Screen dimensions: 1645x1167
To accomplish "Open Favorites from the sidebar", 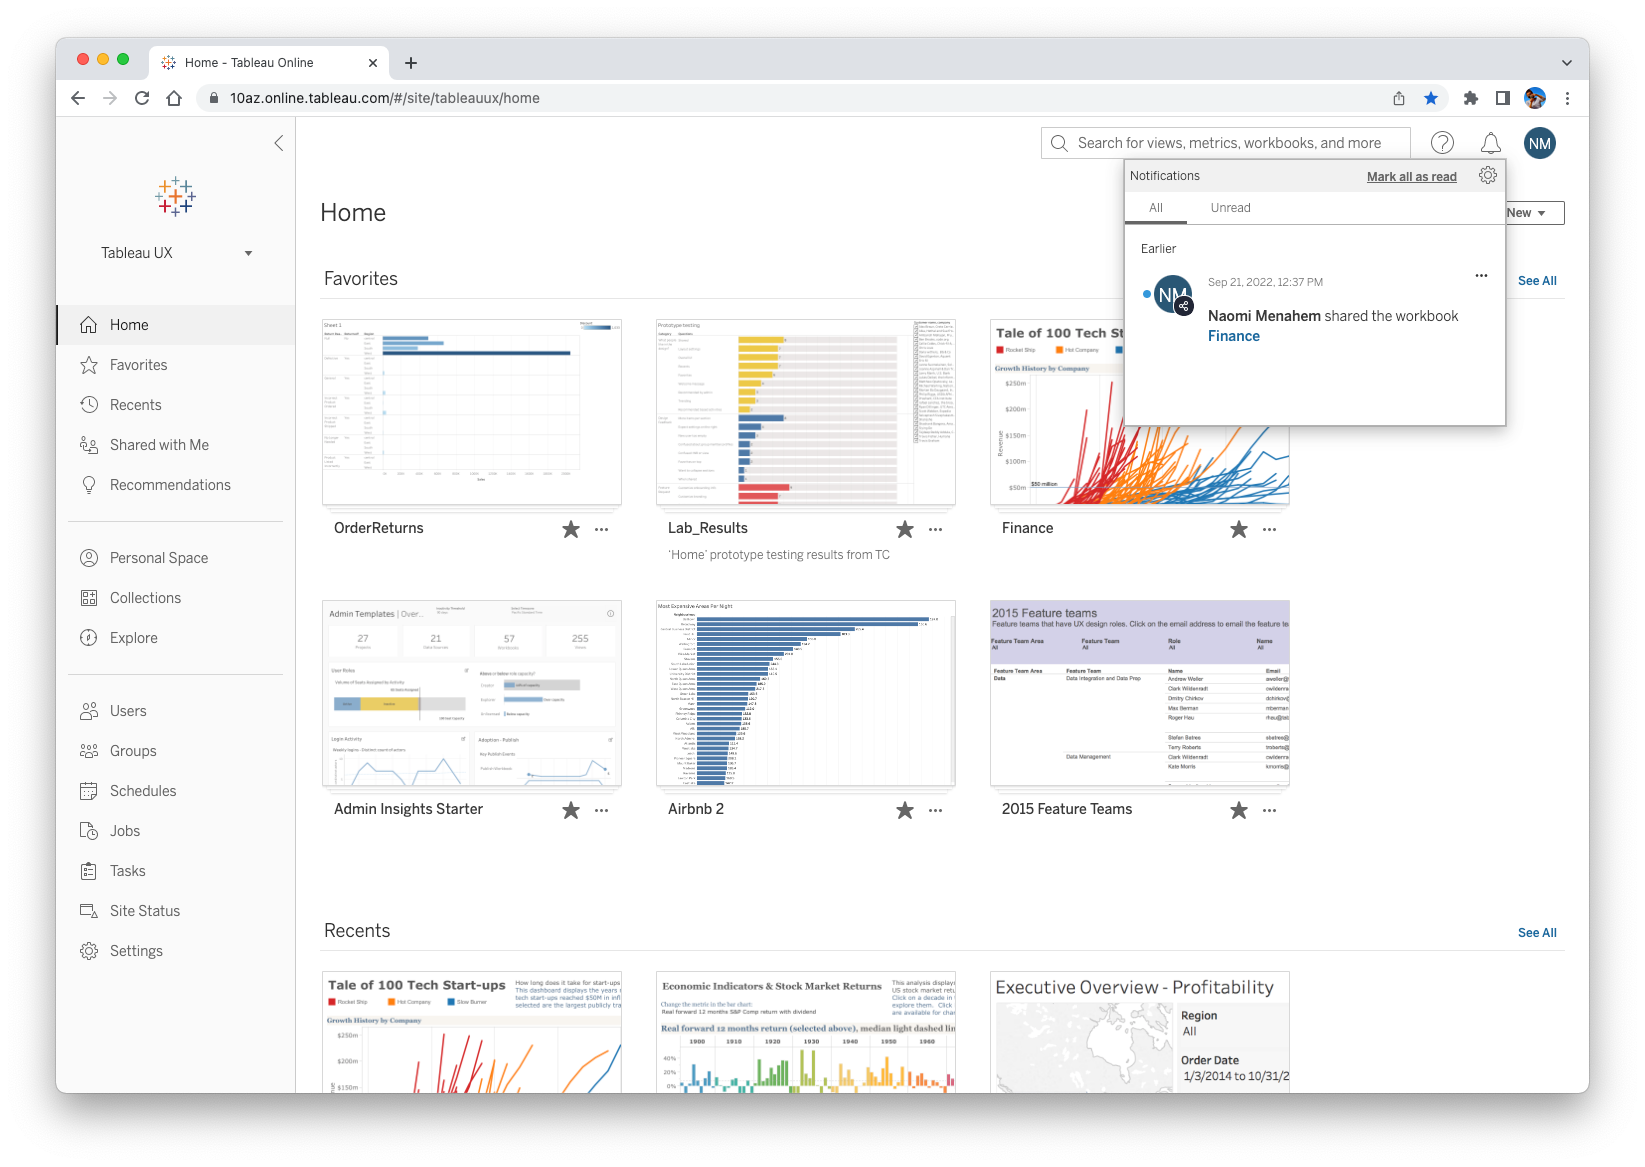I will pos(176,365).
